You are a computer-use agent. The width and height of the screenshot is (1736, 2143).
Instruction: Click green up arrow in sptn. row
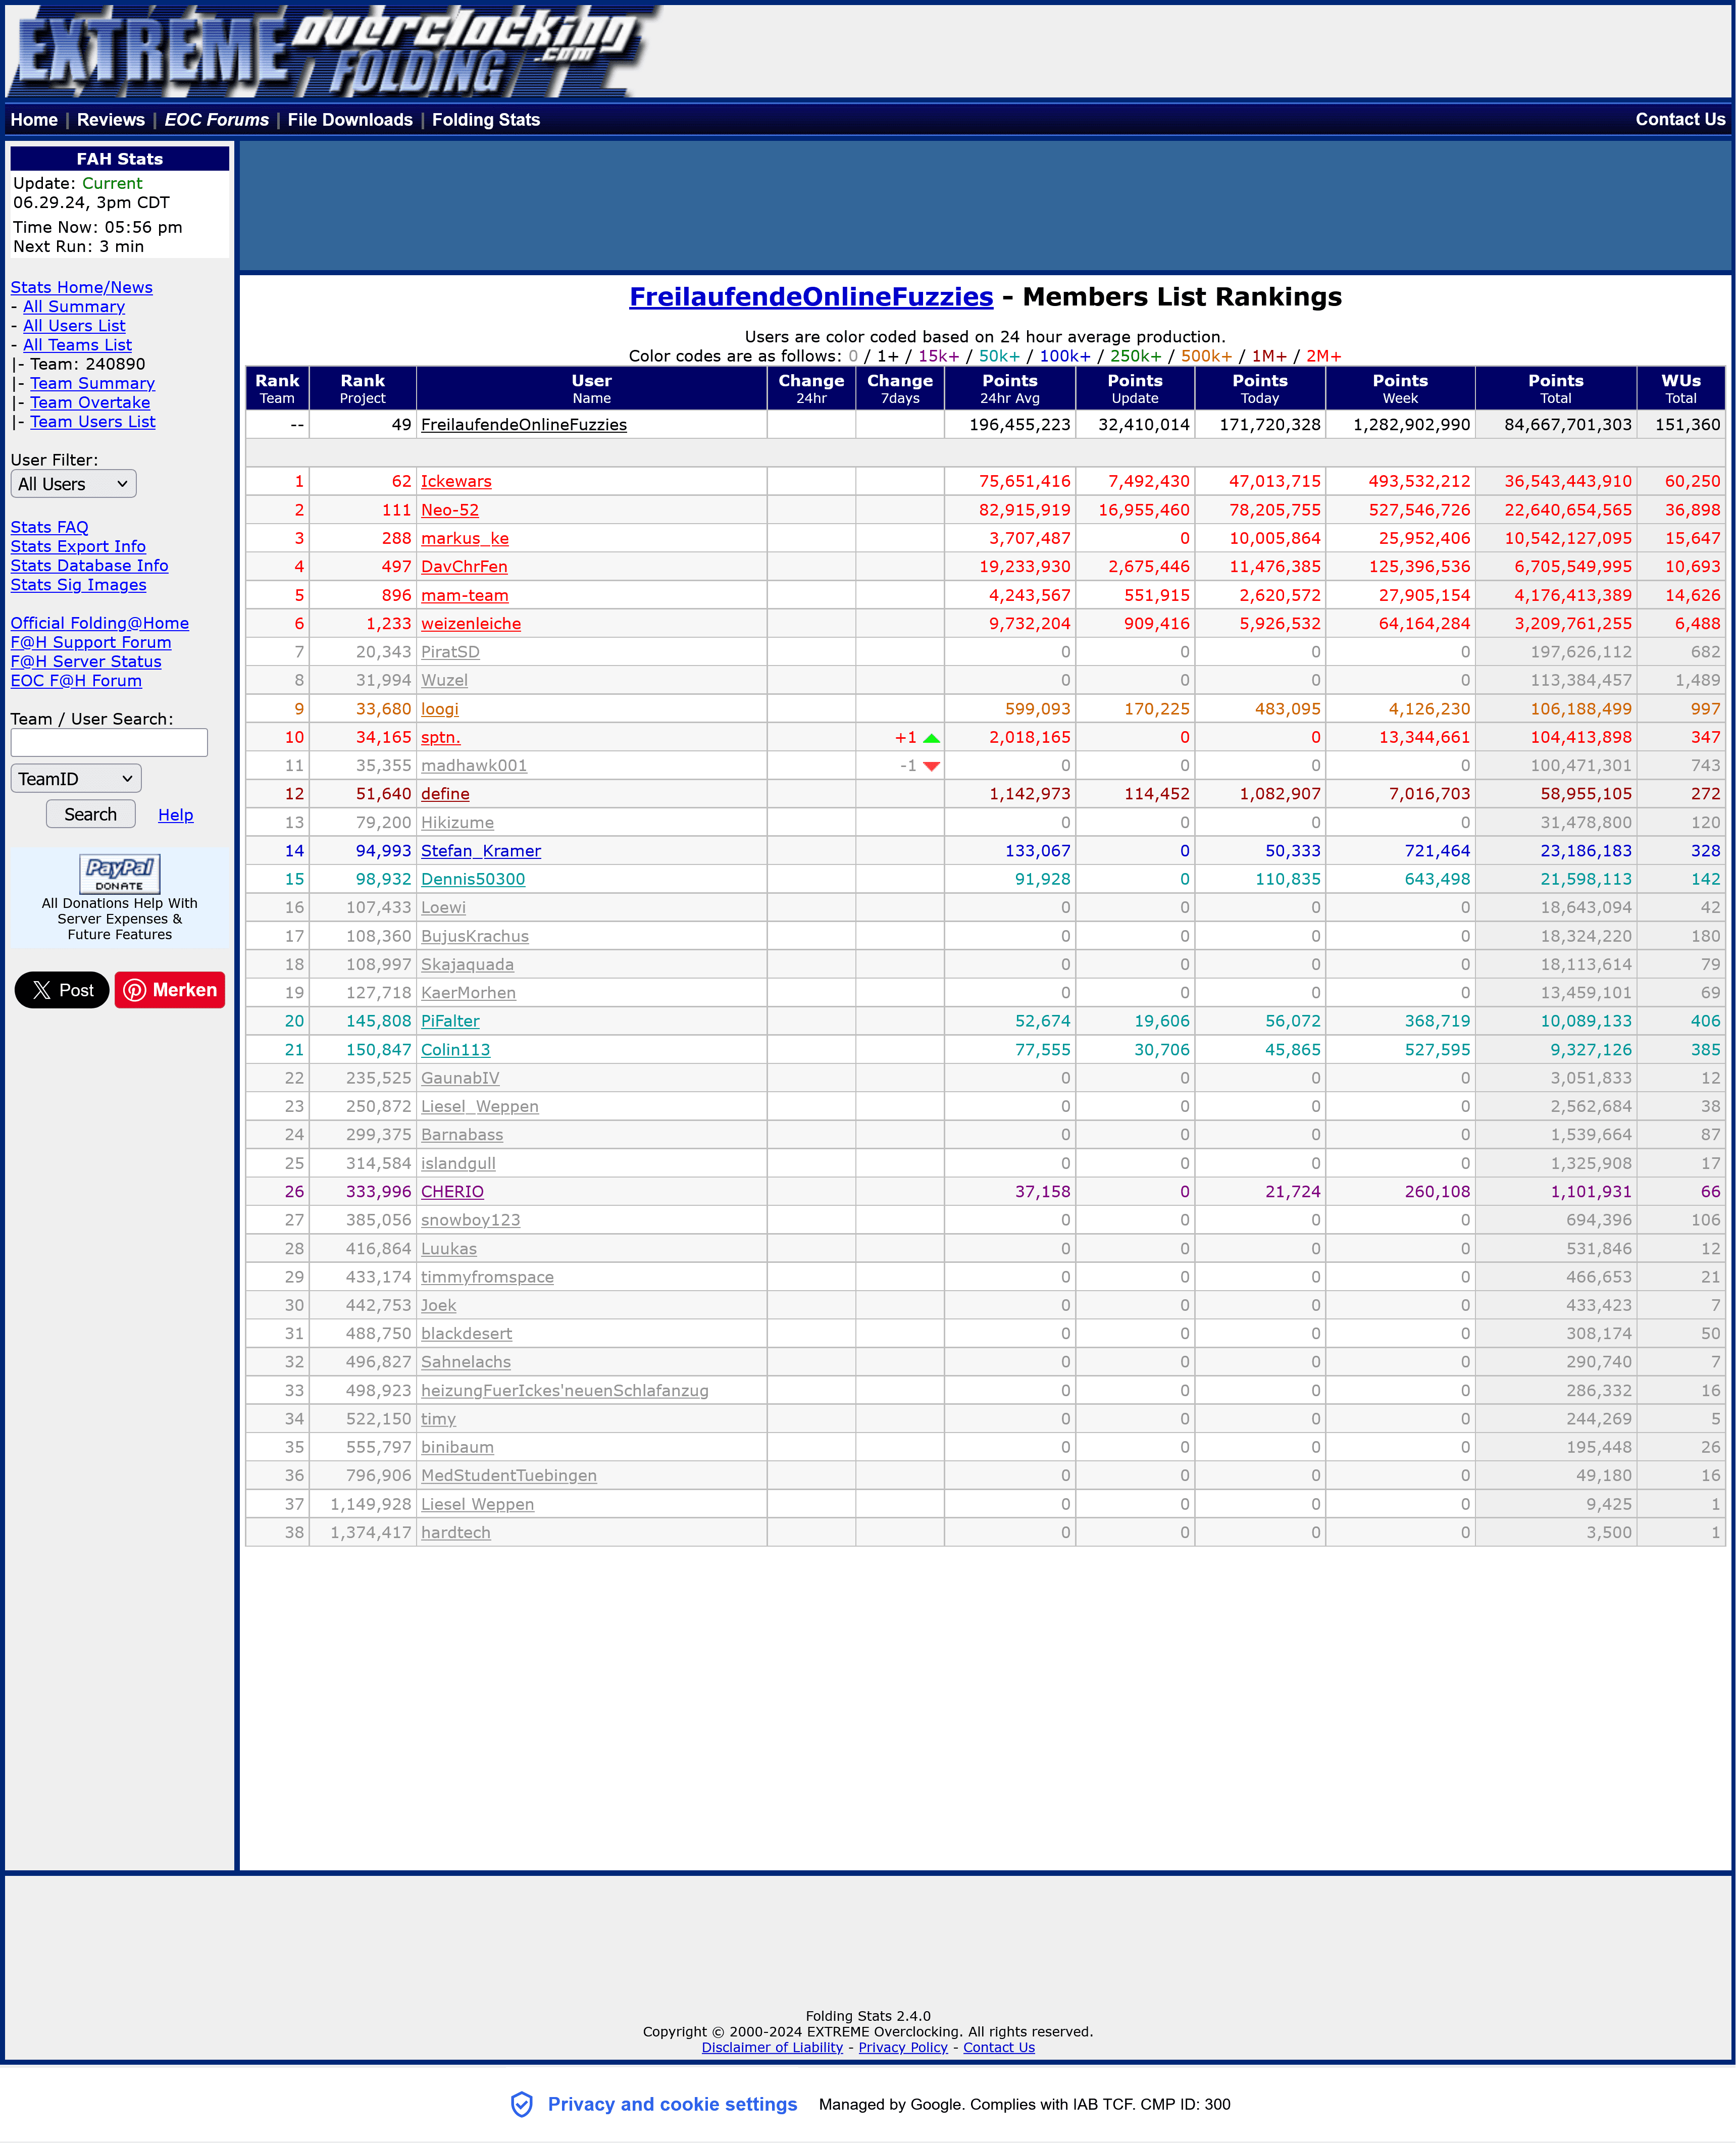[x=931, y=738]
